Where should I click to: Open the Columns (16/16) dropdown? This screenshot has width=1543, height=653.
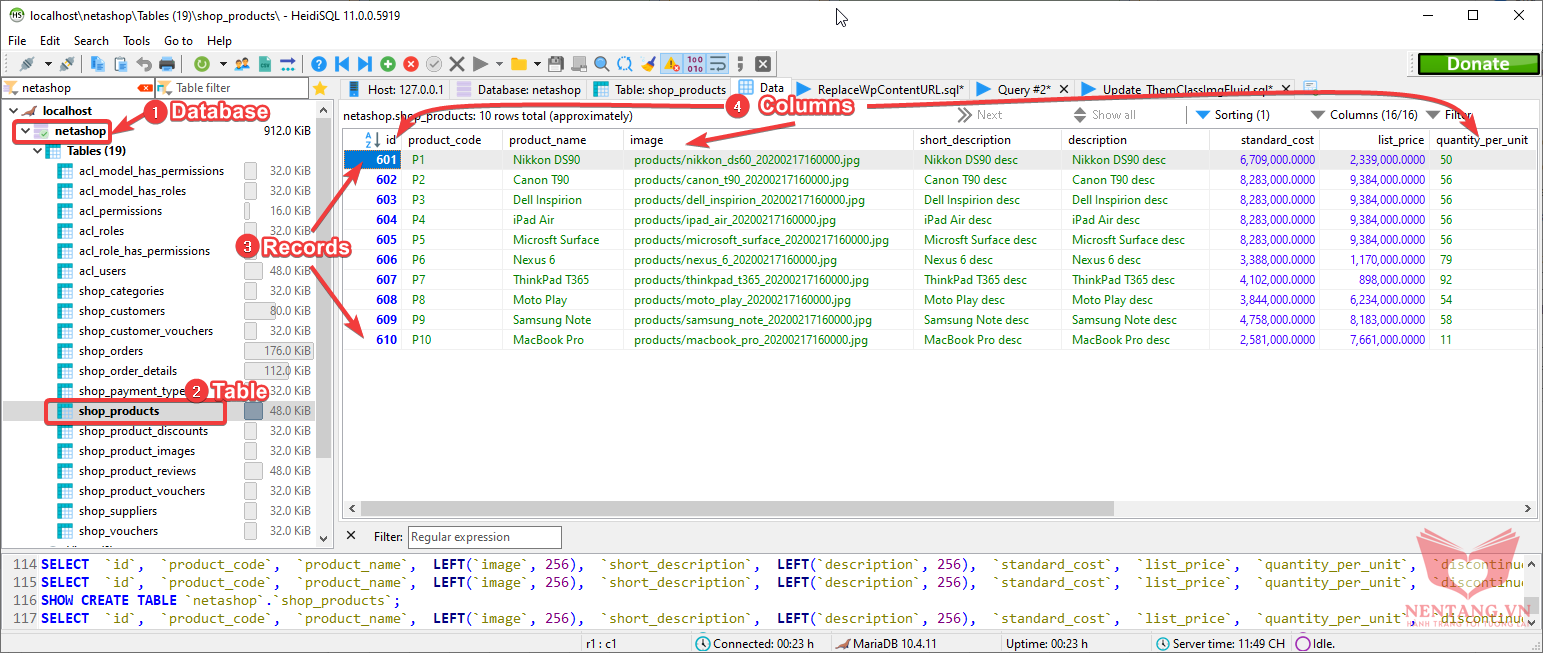(x=1364, y=115)
